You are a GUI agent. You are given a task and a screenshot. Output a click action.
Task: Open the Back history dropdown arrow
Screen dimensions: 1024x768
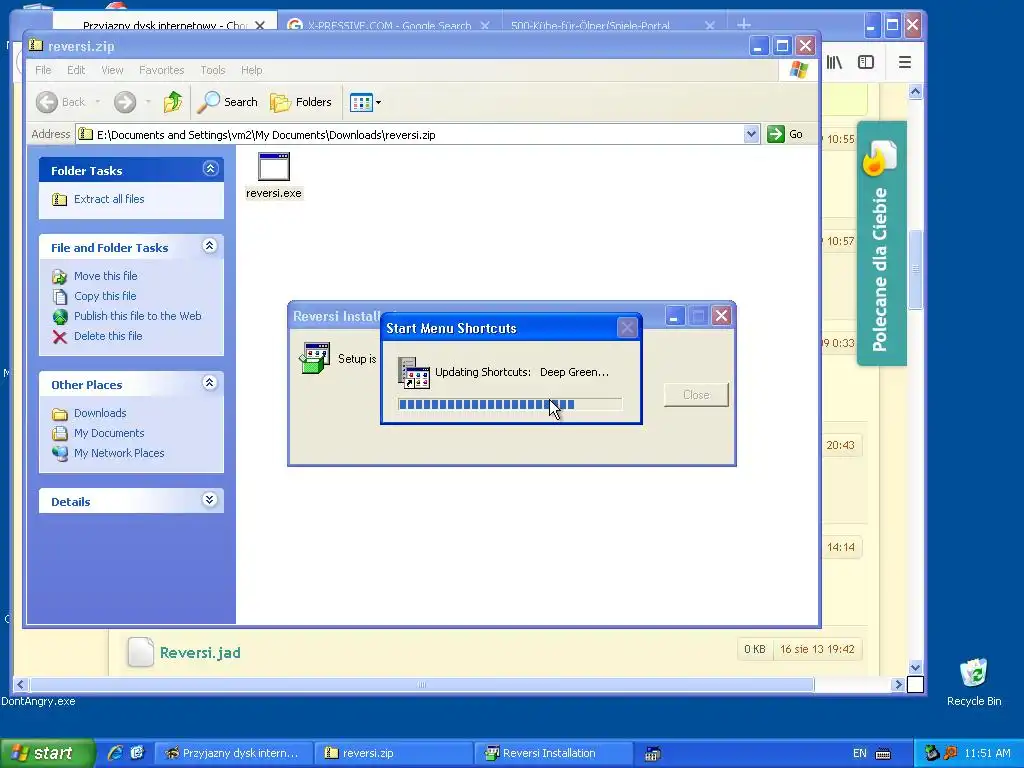pyautogui.click(x=98, y=102)
